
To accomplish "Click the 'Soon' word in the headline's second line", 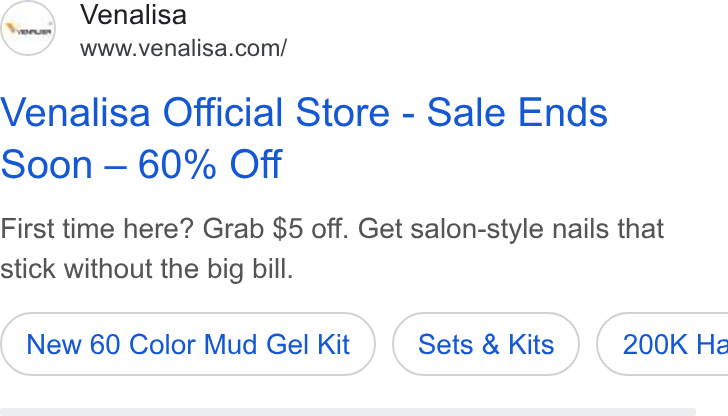I will click(47, 164).
